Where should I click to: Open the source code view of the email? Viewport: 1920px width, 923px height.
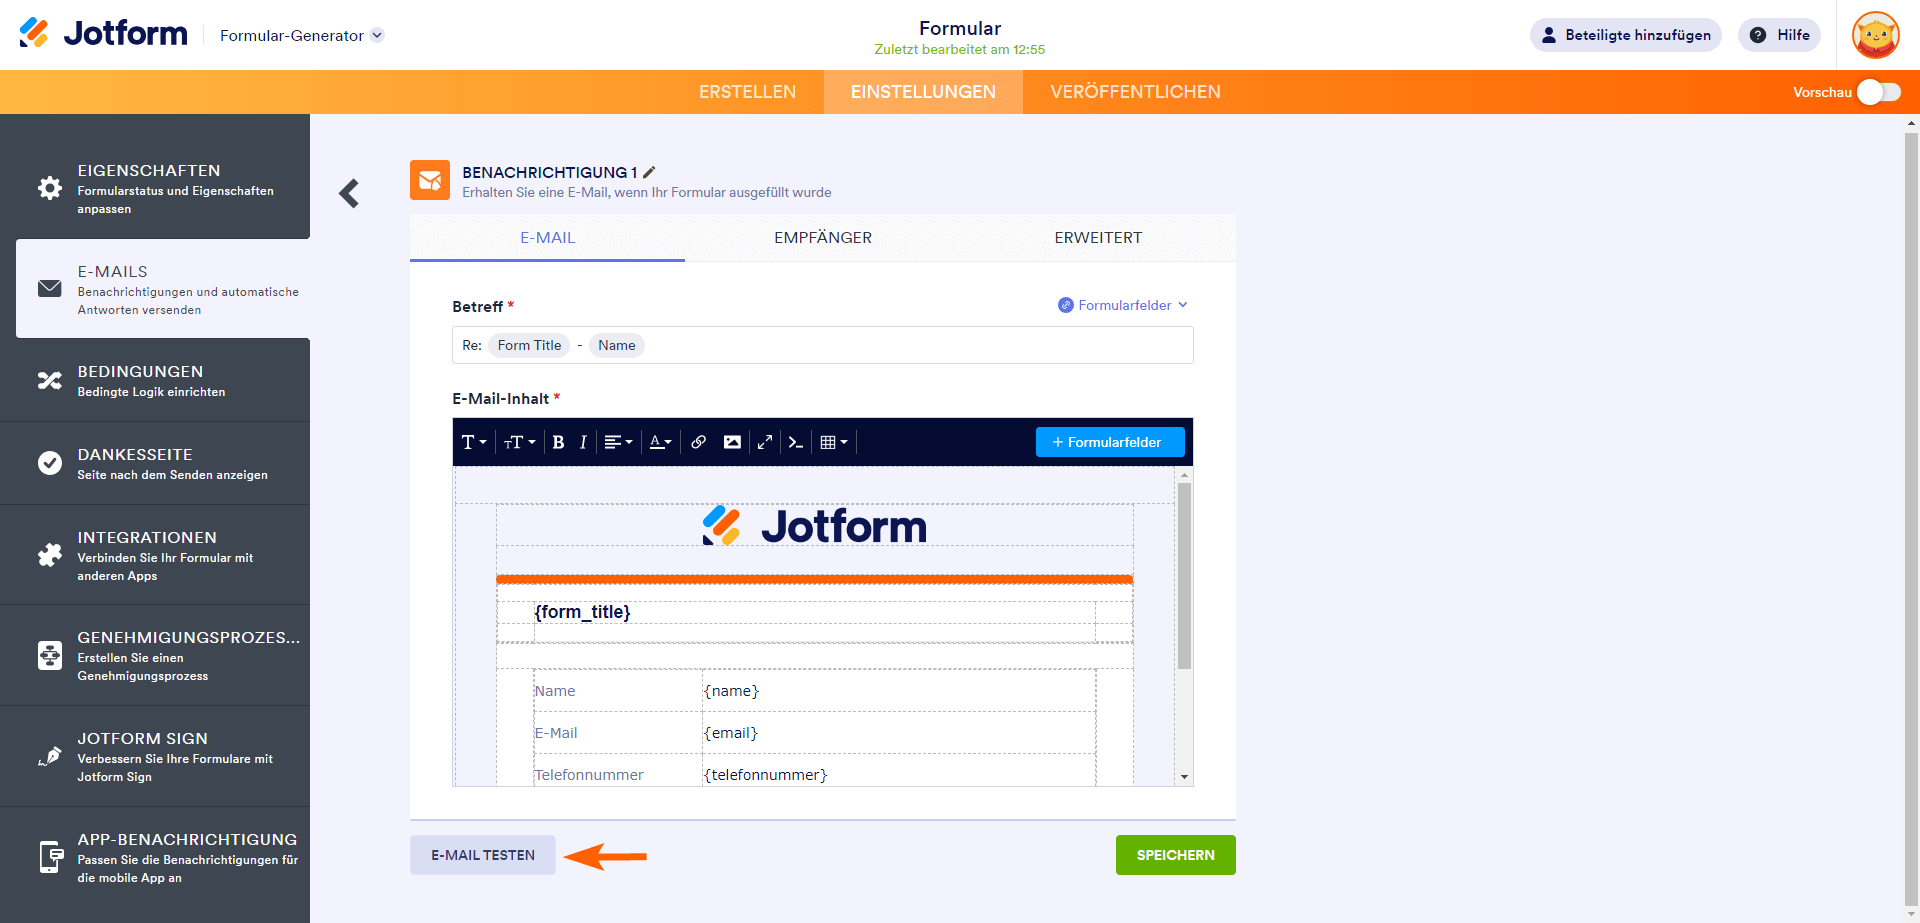pyautogui.click(x=796, y=441)
